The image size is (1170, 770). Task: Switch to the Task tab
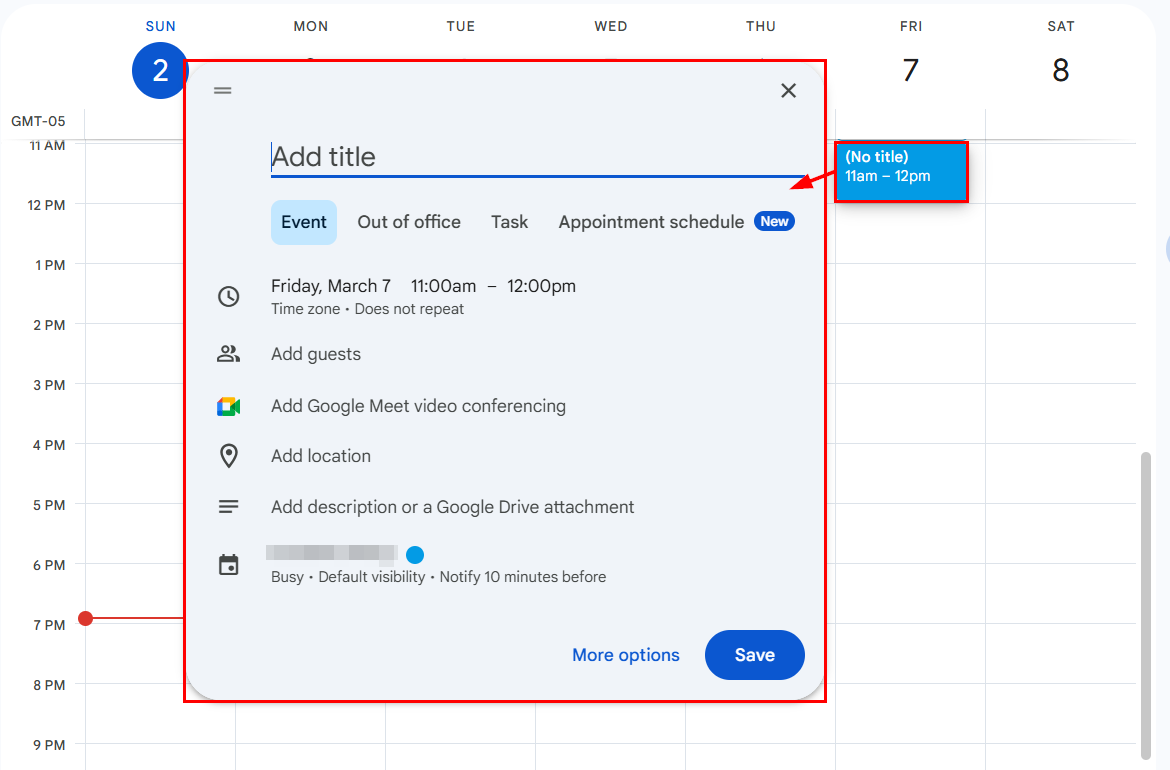[510, 222]
